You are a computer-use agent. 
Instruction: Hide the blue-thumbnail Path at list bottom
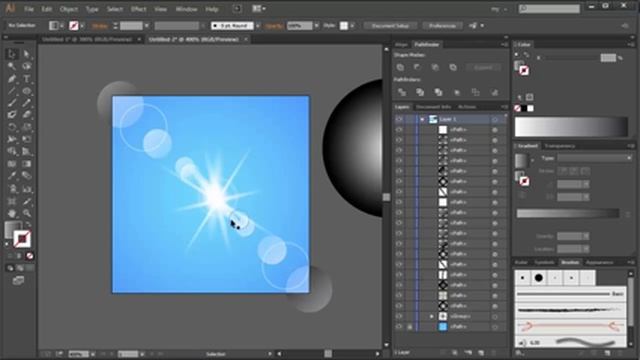399,327
